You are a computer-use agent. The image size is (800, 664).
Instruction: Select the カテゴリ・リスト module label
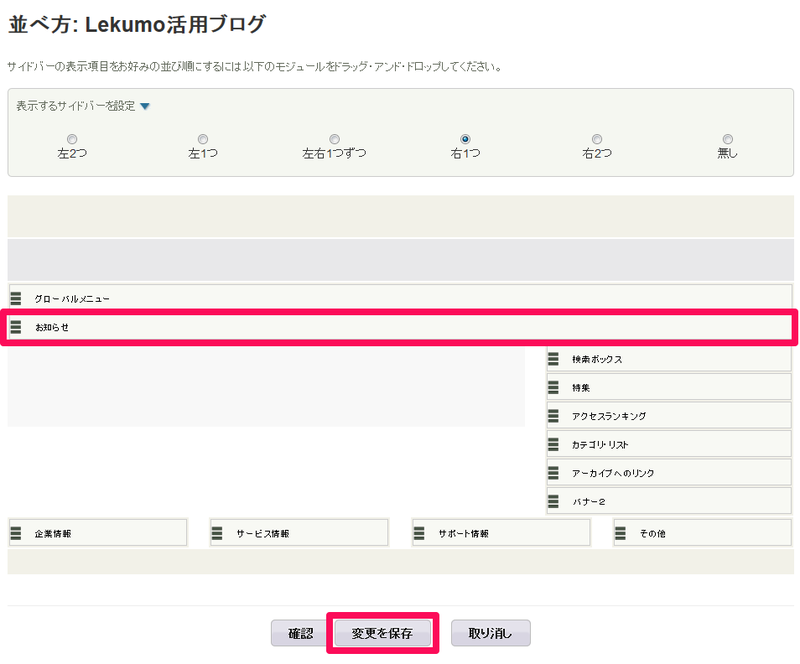click(x=600, y=445)
